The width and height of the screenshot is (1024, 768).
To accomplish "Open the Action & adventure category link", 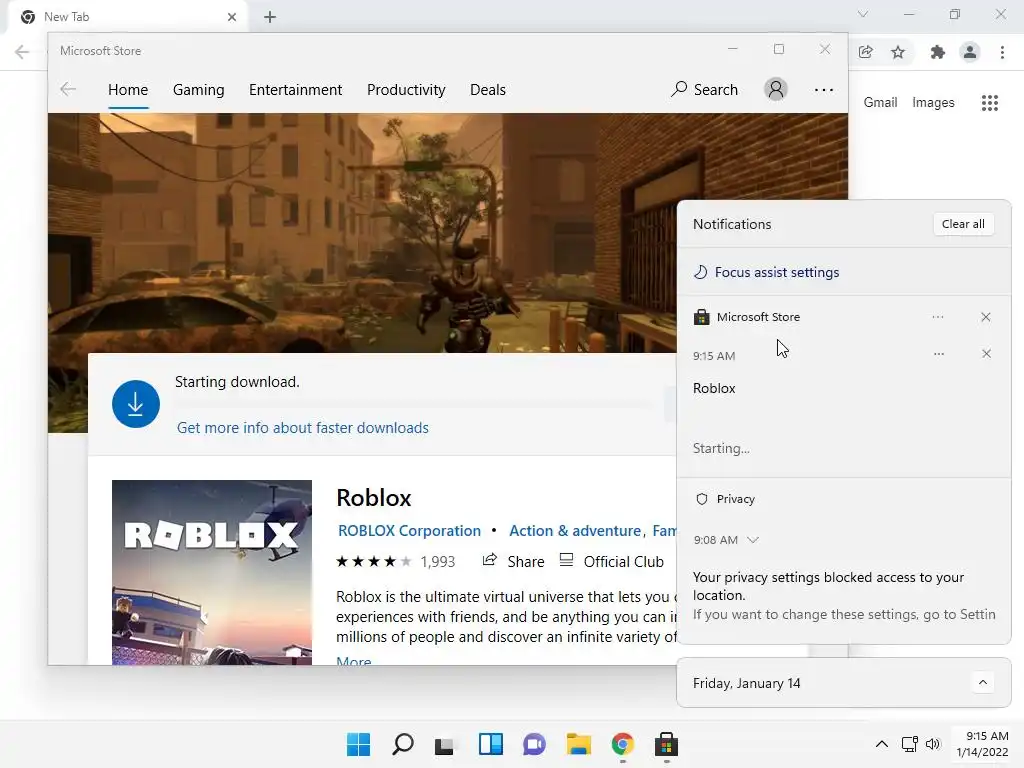I will point(575,531).
